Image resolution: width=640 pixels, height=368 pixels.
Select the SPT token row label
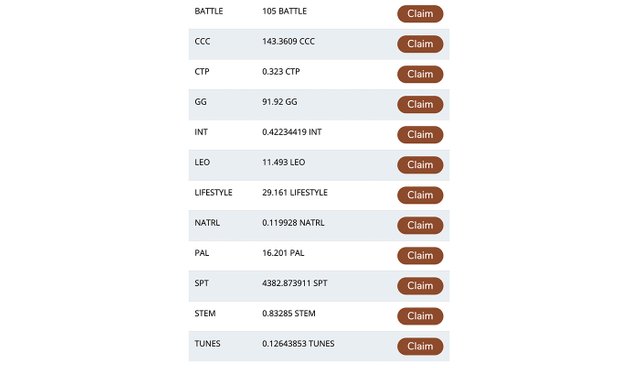[x=201, y=283]
